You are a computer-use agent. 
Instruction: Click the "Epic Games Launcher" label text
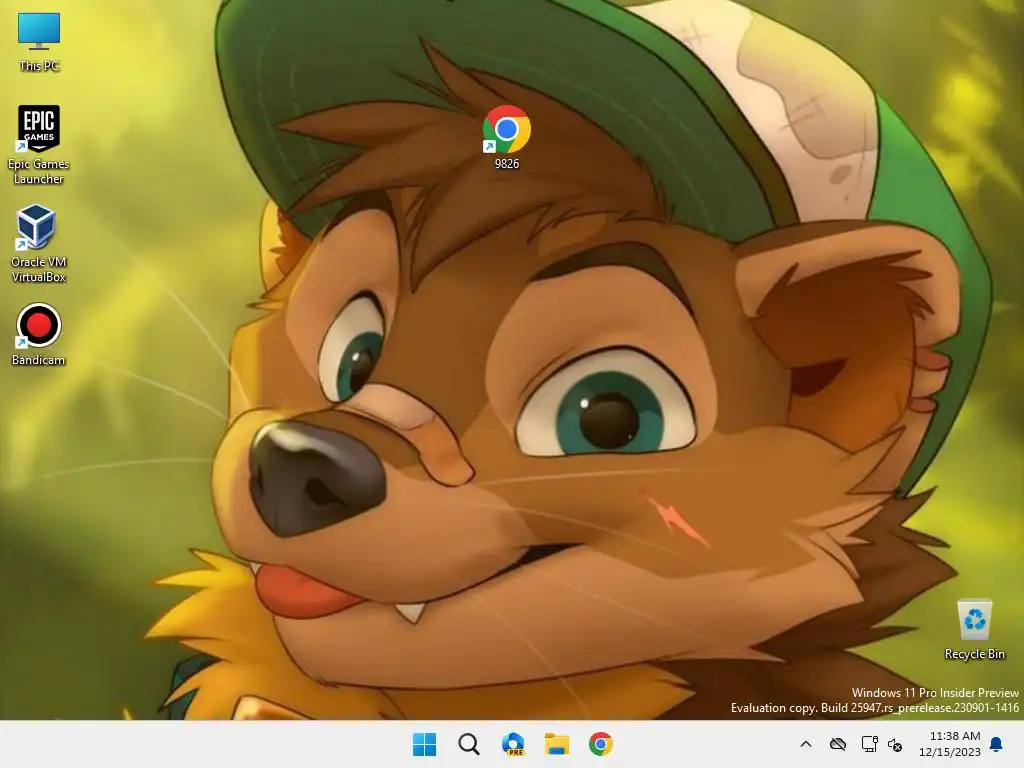coord(39,171)
